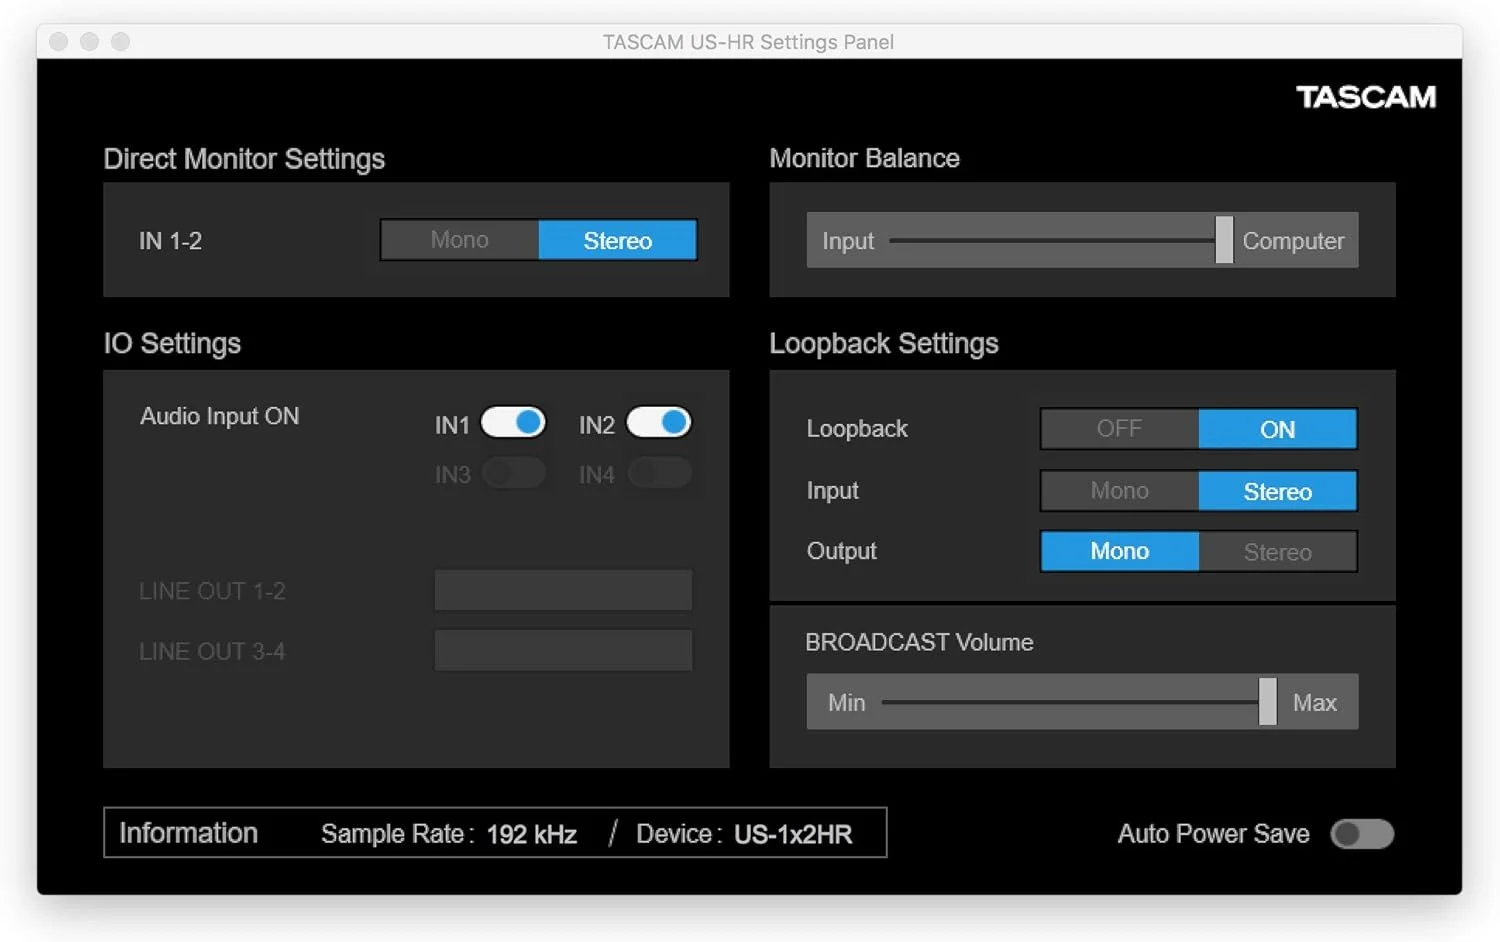Enable the Auto Power Save switch
Screen dimensions: 1500x942
click(x=1361, y=834)
